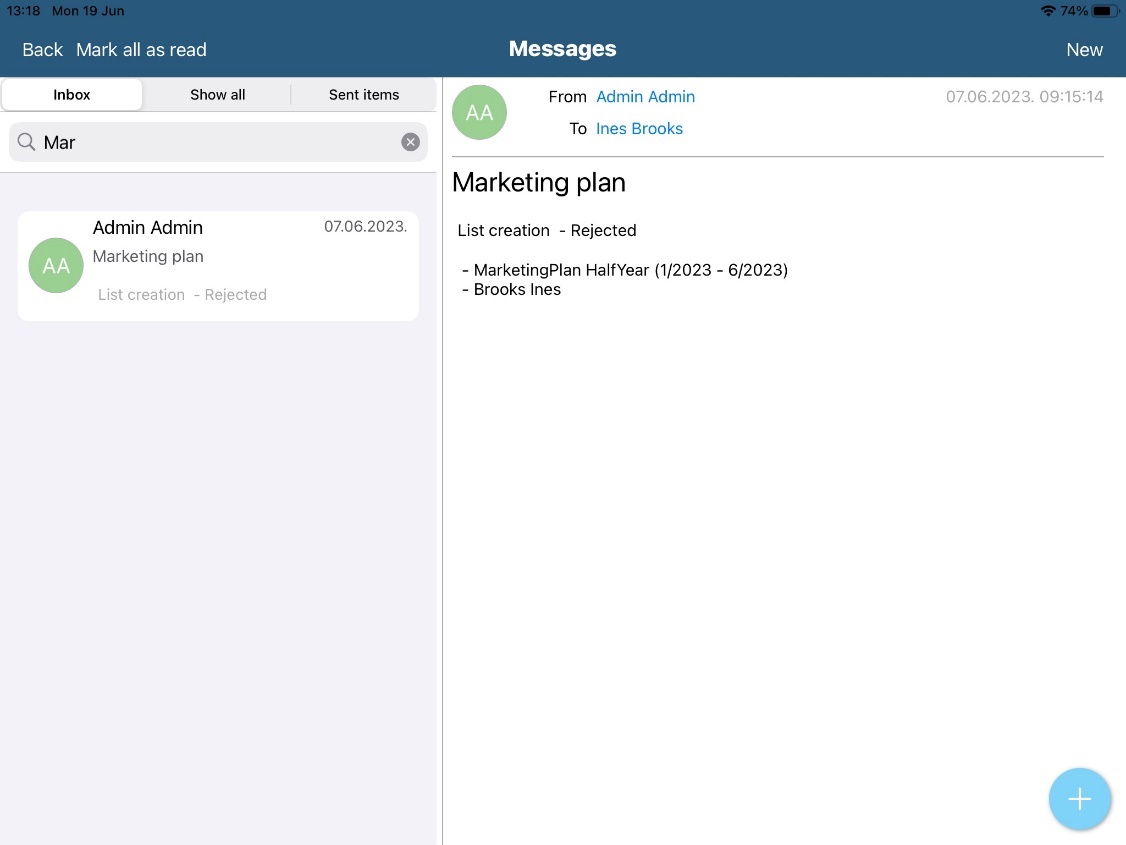Tap the MarketingPlan HalfYear line in the message body
1126x845 pixels.
(x=630, y=270)
